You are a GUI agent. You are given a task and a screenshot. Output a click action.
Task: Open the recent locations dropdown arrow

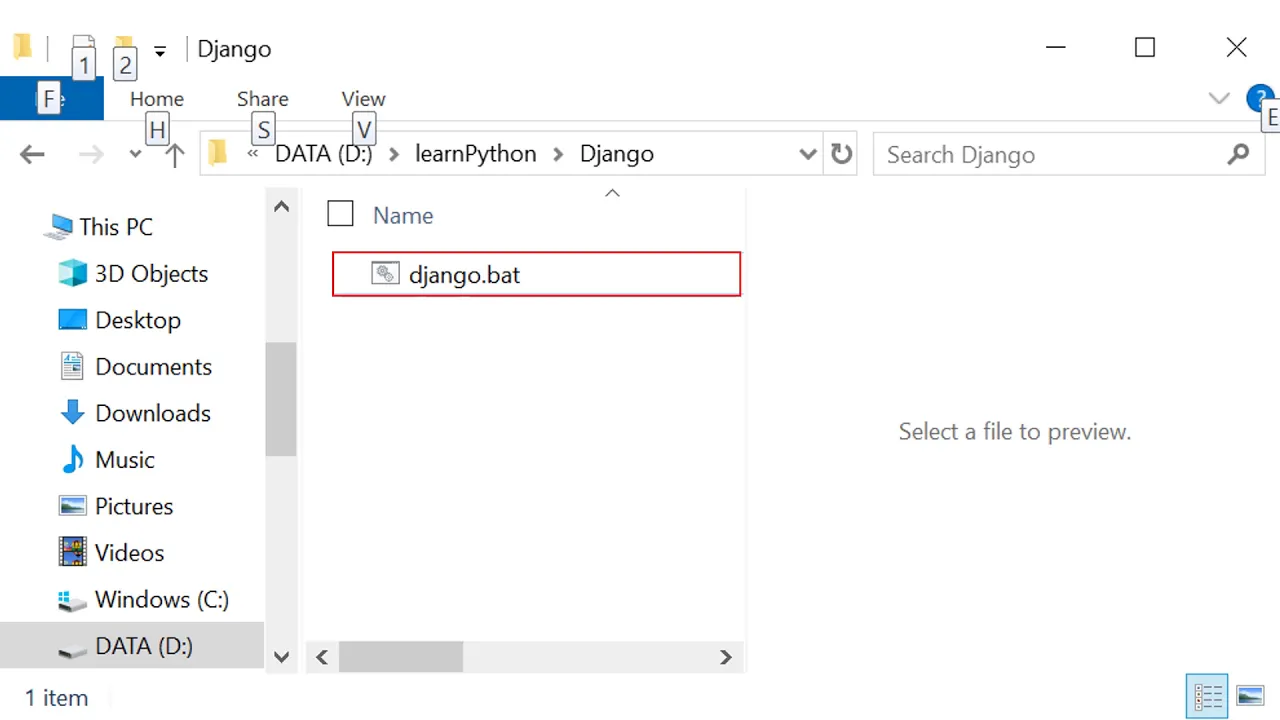coord(136,154)
